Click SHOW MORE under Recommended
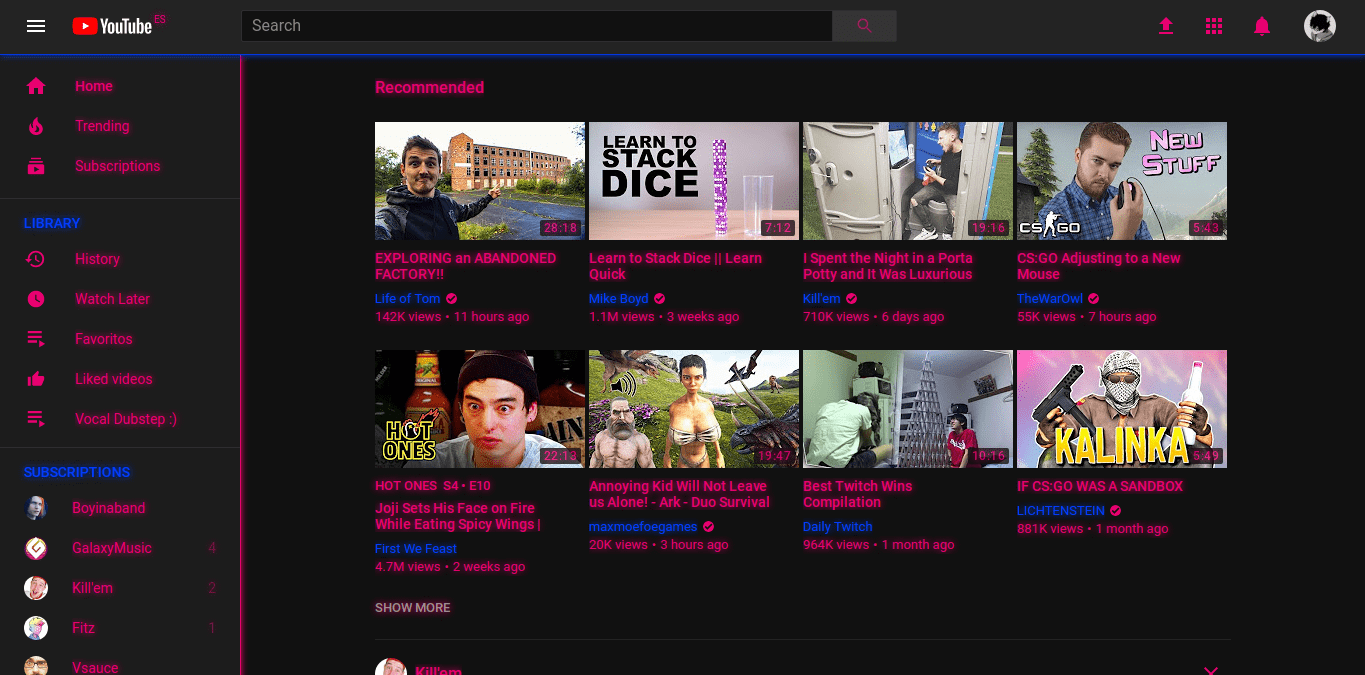 413,608
